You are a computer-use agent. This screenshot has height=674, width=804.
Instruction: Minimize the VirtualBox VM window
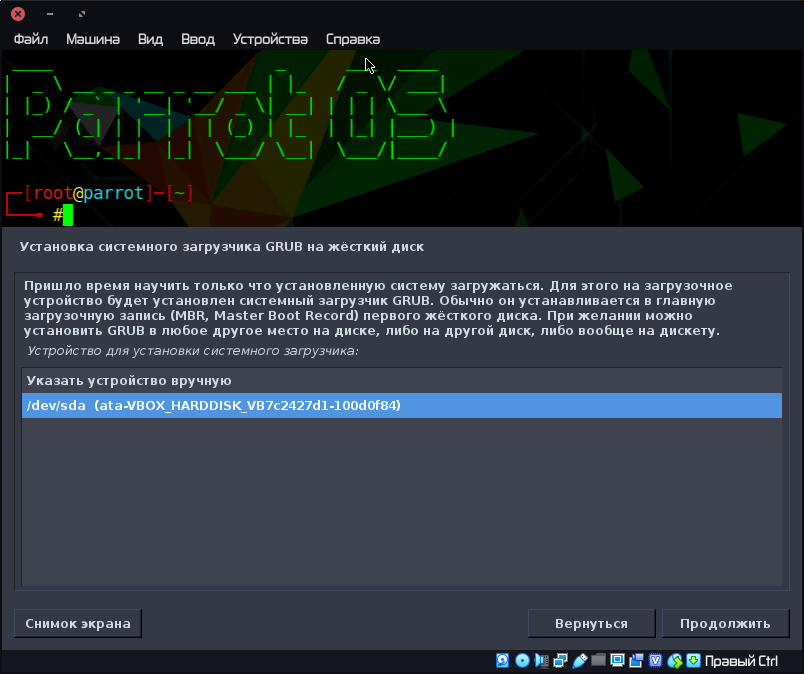50,14
